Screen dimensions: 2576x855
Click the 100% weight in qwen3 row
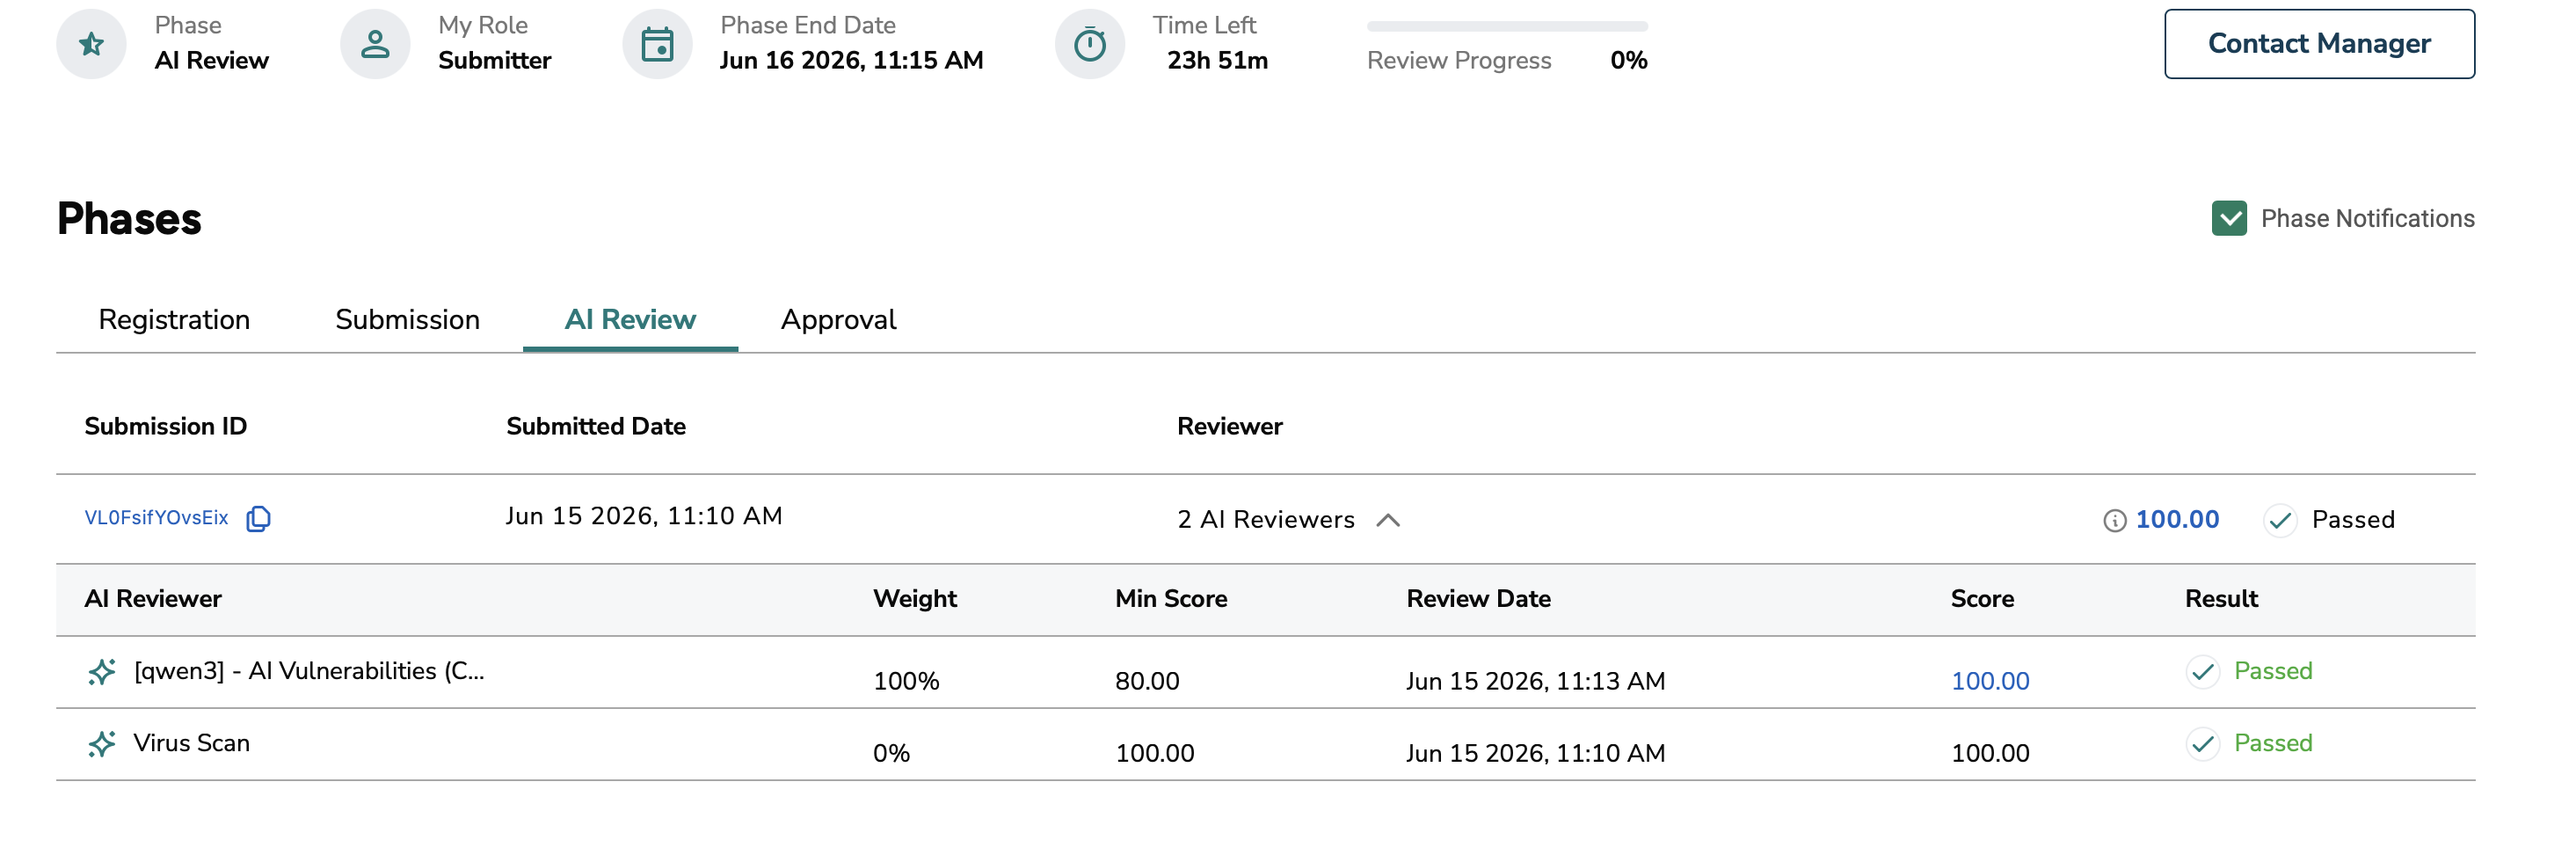tap(906, 682)
